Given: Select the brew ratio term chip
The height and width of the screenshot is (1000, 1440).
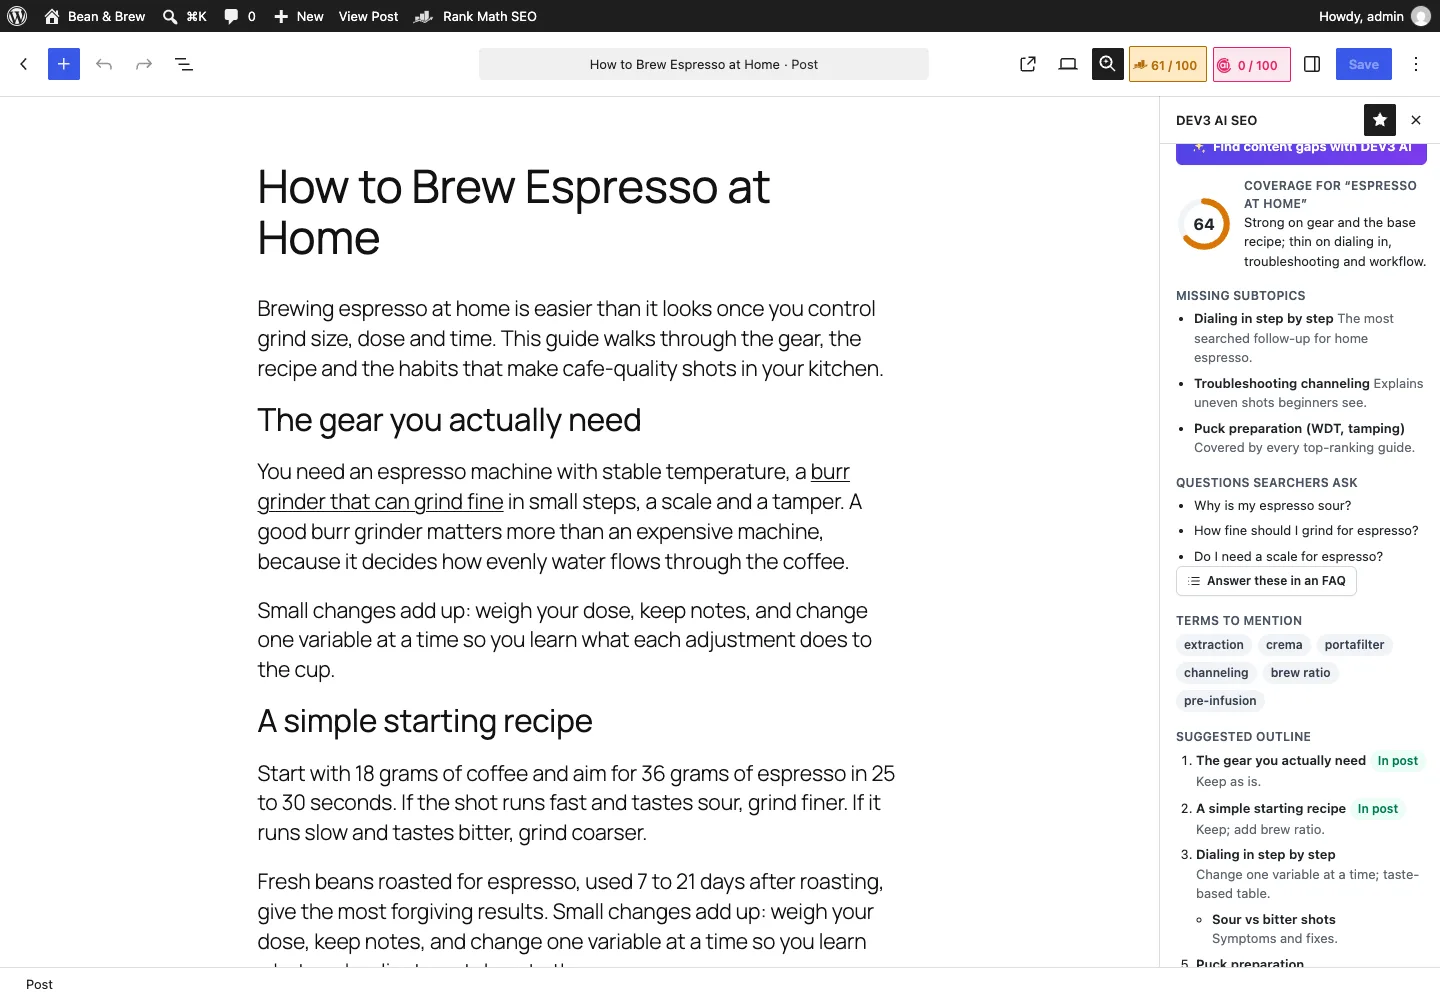Looking at the screenshot, I should click(x=1300, y=673).
